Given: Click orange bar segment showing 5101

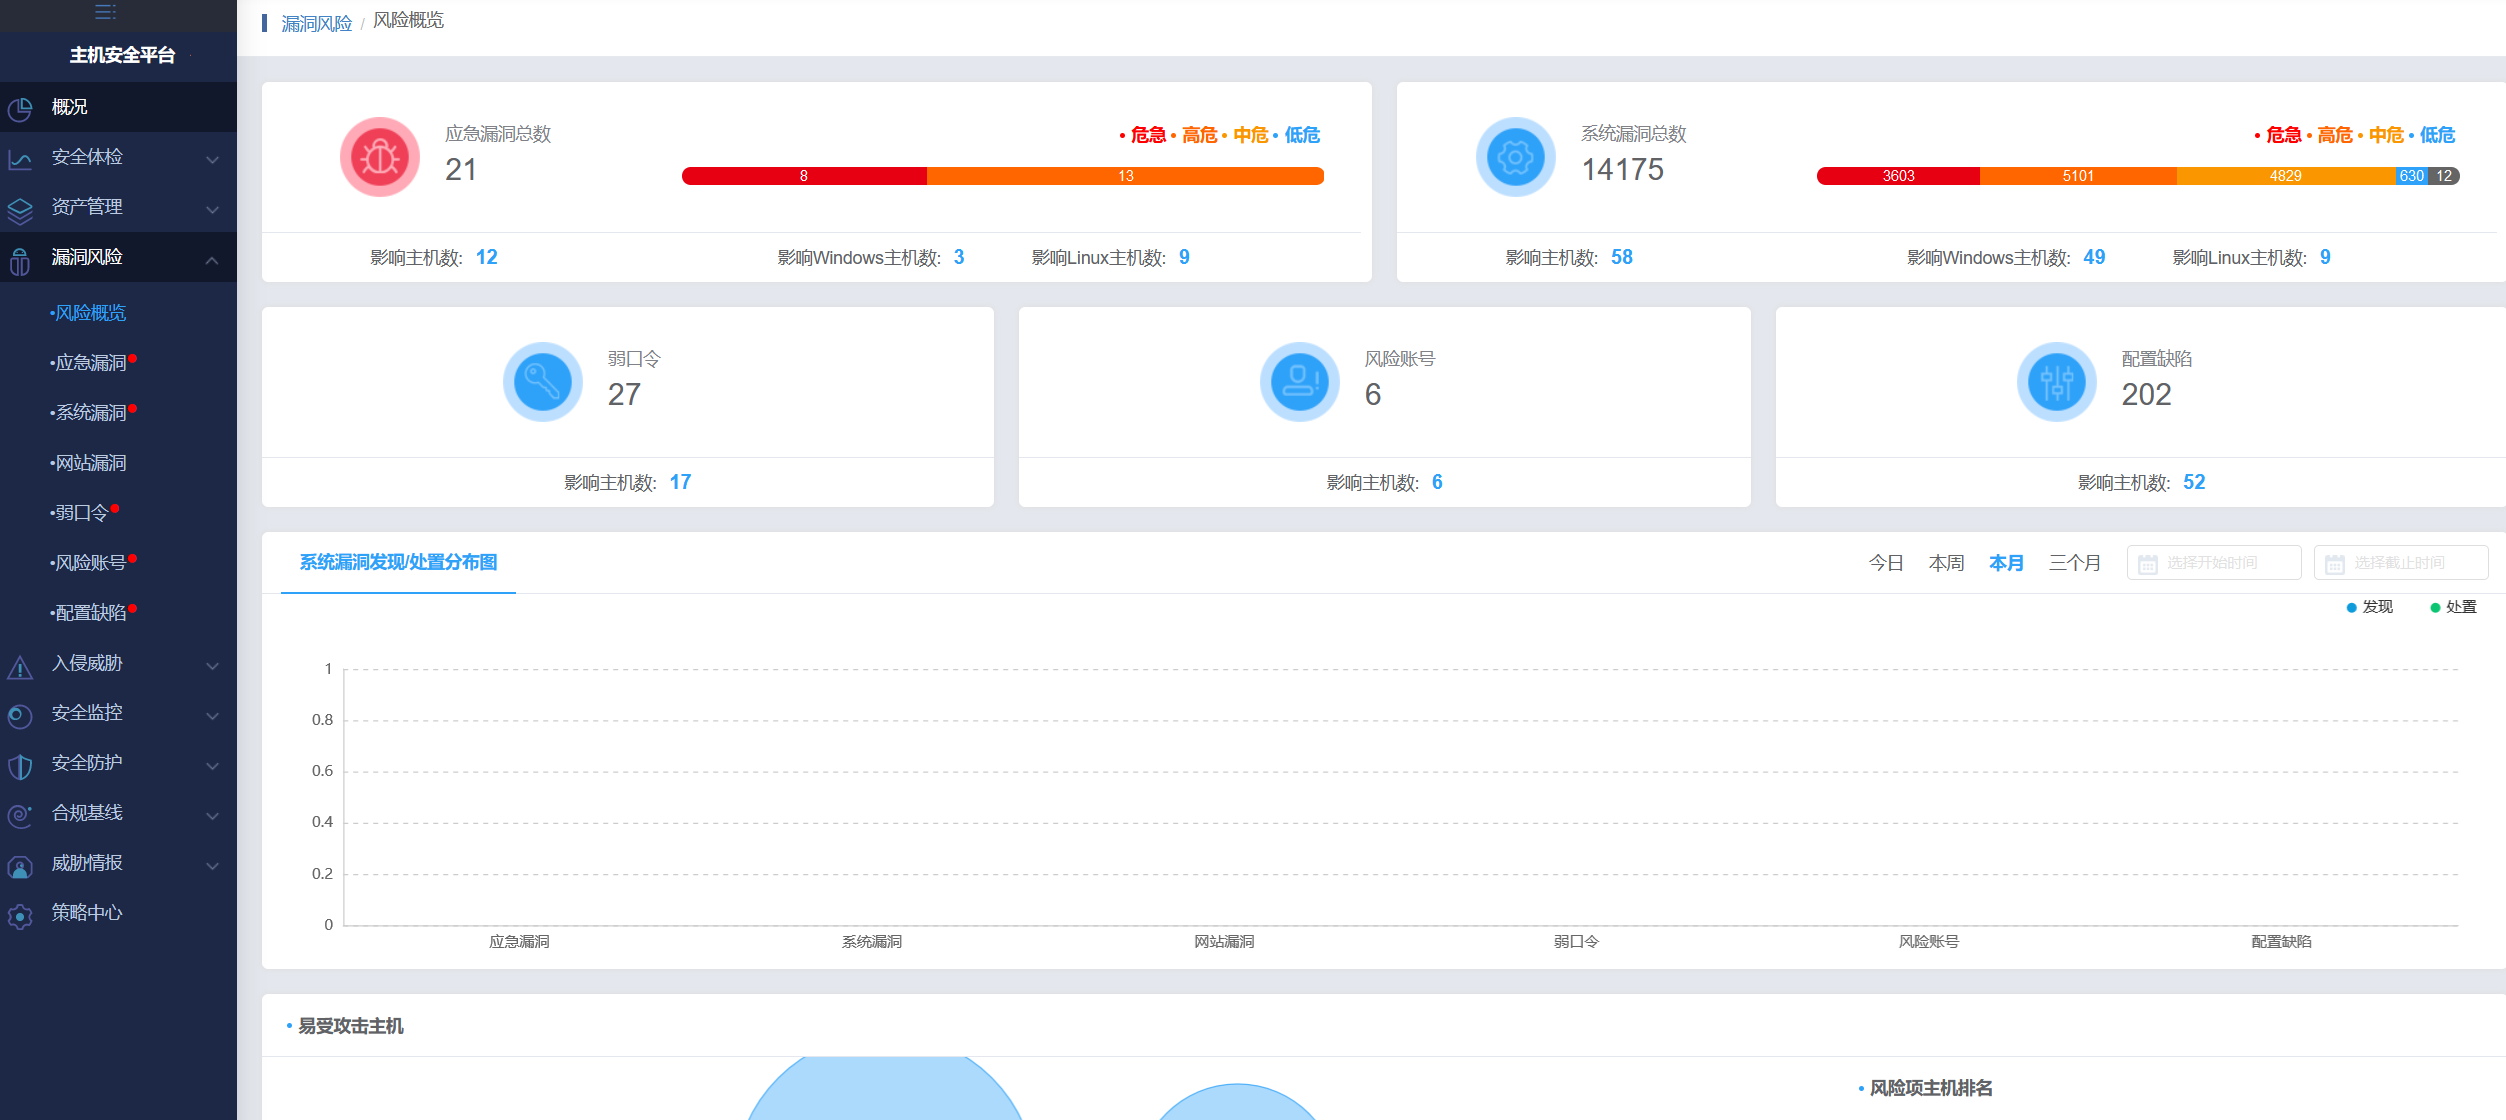Looking at the screenshot, I should (2078, 176).
